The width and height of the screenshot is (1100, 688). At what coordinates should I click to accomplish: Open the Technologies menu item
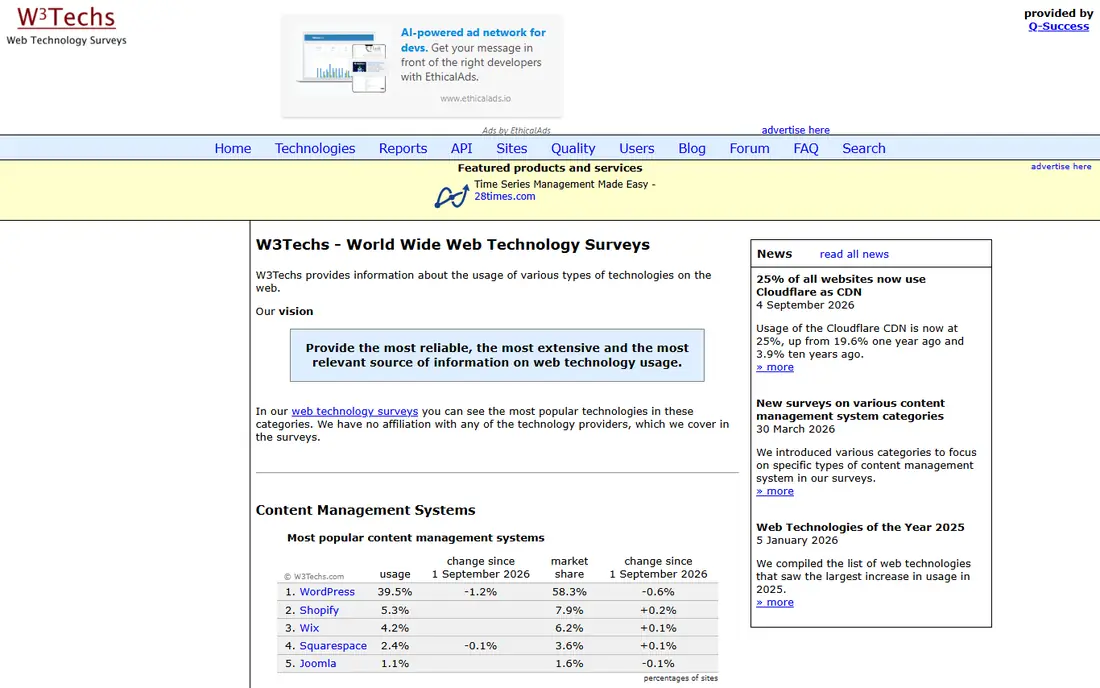tap(315, 149)
